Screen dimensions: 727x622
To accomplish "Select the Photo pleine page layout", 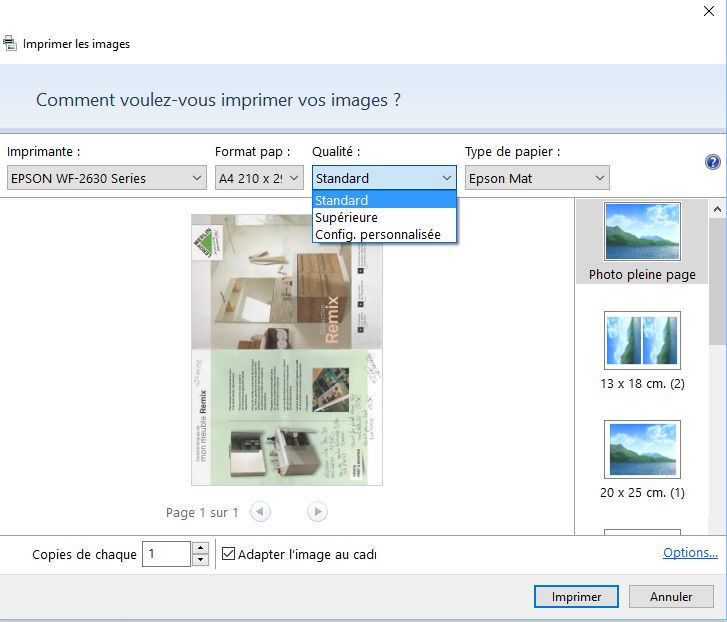I will pyautogui.click(x=642, y=242).
